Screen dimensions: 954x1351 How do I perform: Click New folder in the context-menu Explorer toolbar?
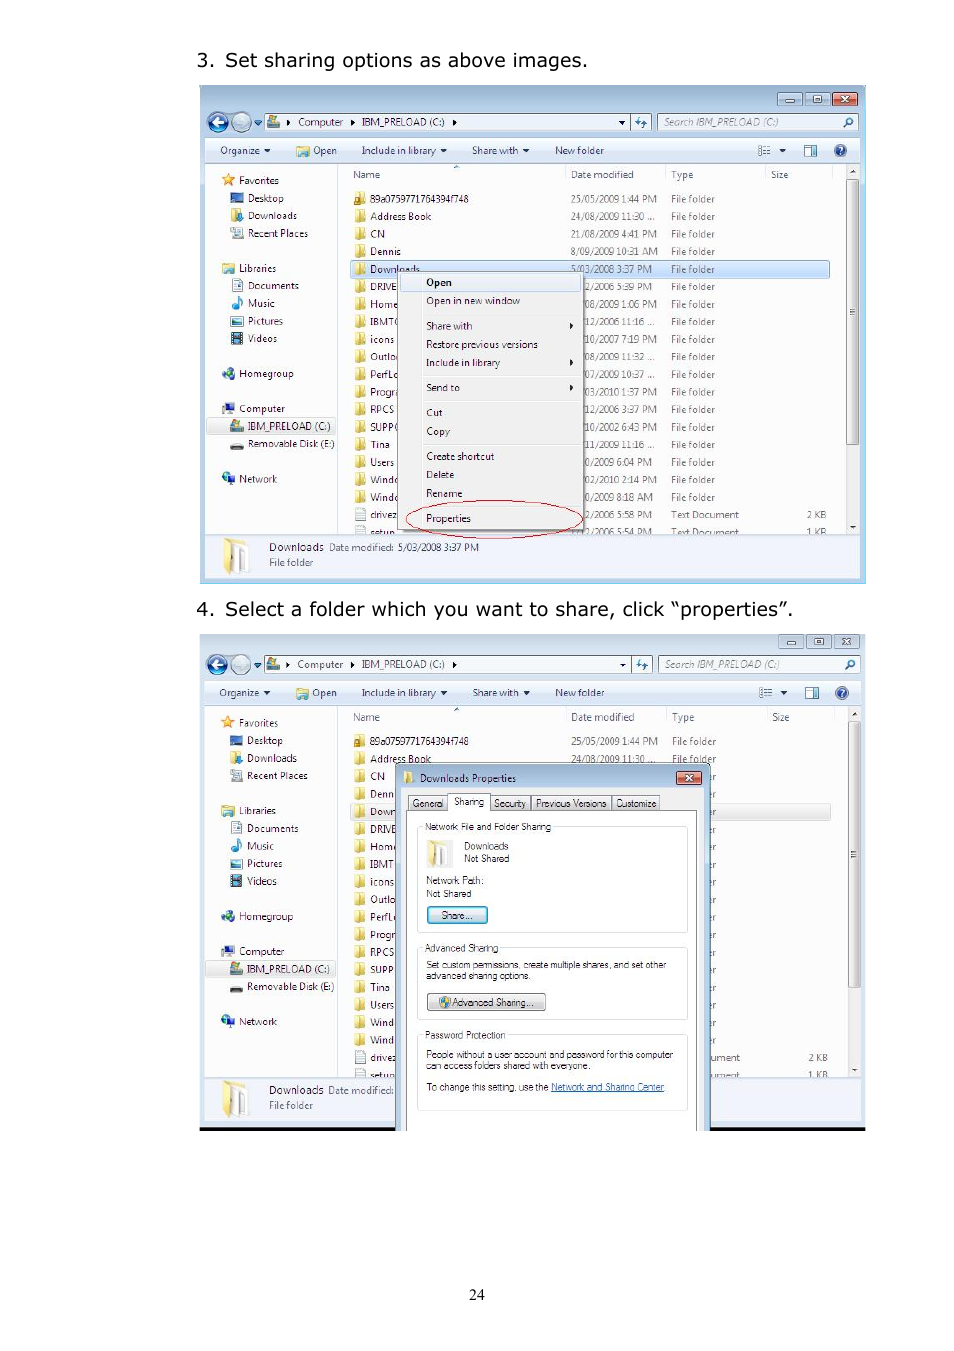pos(579,151)
